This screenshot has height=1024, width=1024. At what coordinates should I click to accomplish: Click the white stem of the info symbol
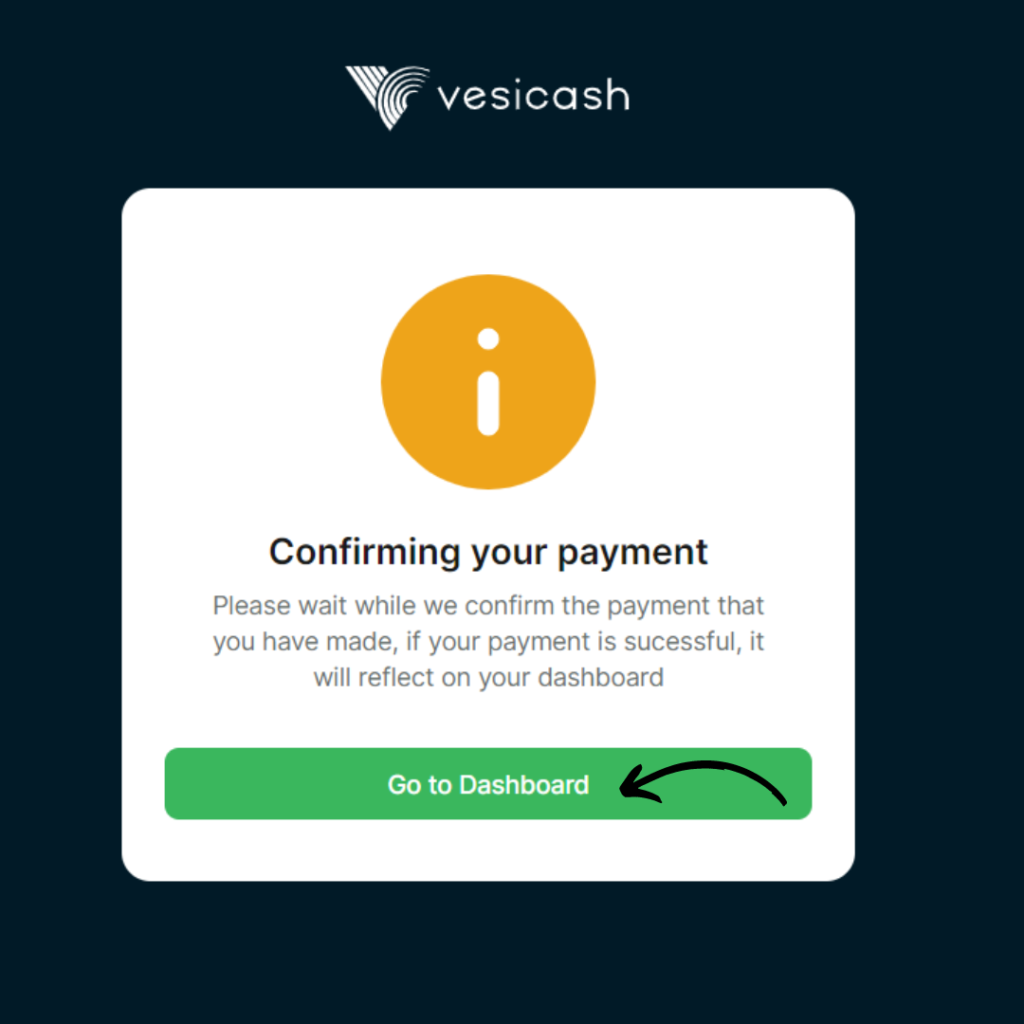[488, 404]
